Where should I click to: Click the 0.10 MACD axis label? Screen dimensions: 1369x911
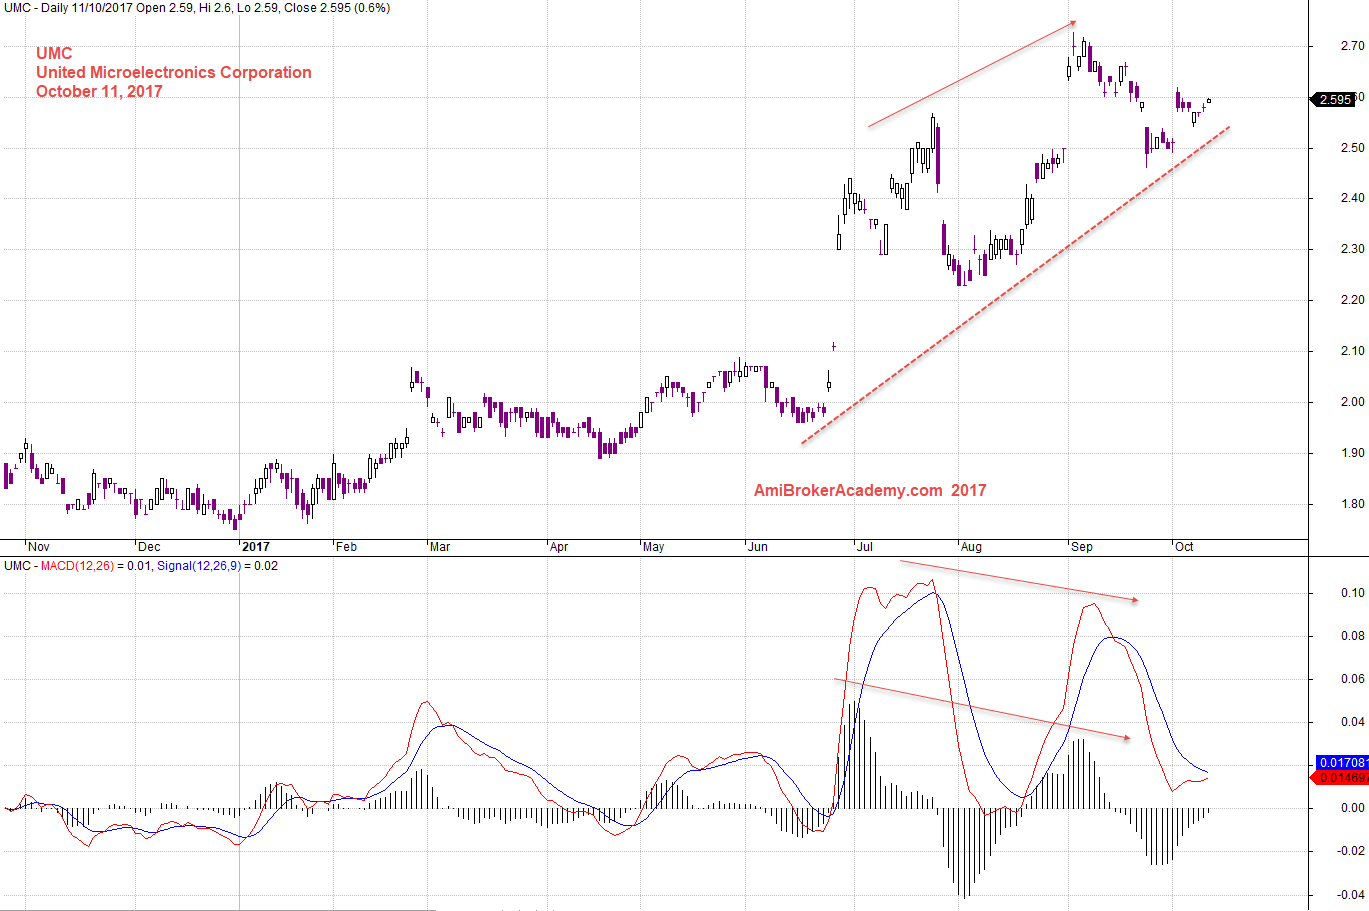1352,593
